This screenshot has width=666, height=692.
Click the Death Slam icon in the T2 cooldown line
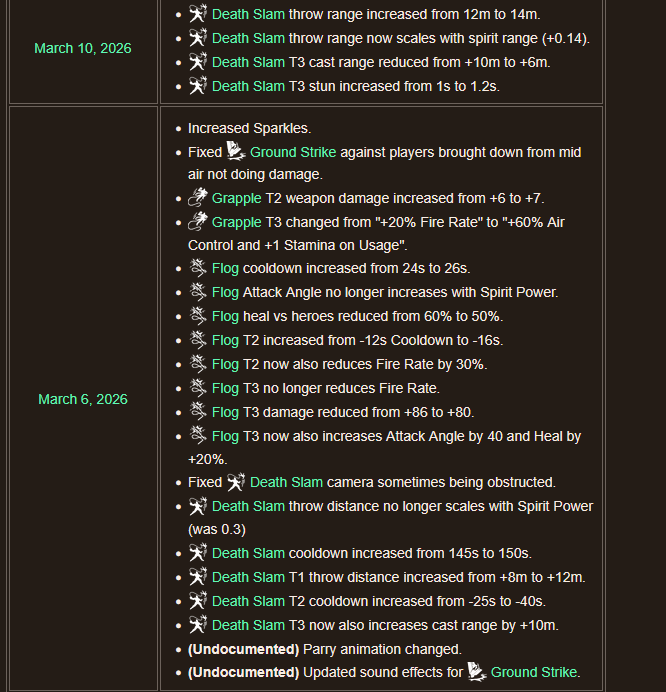(198, 600)
